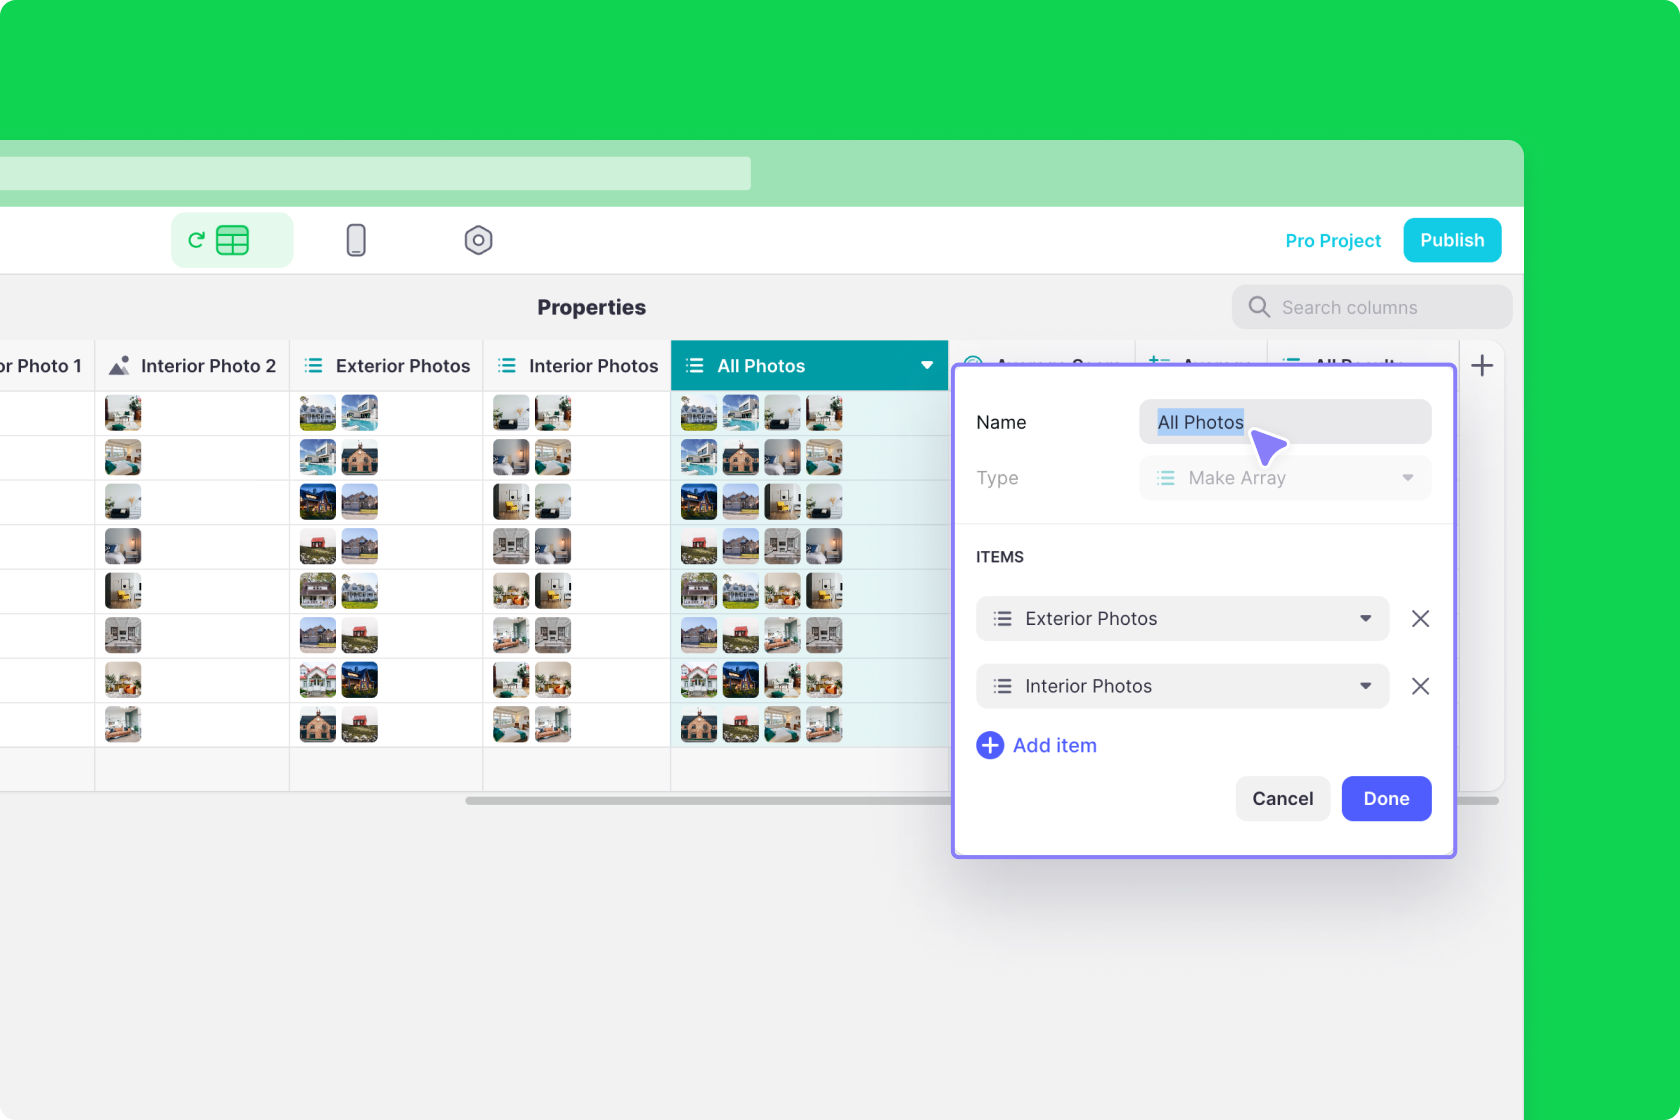
Task: Open the data editor table icon
Action: pos(232,240)
